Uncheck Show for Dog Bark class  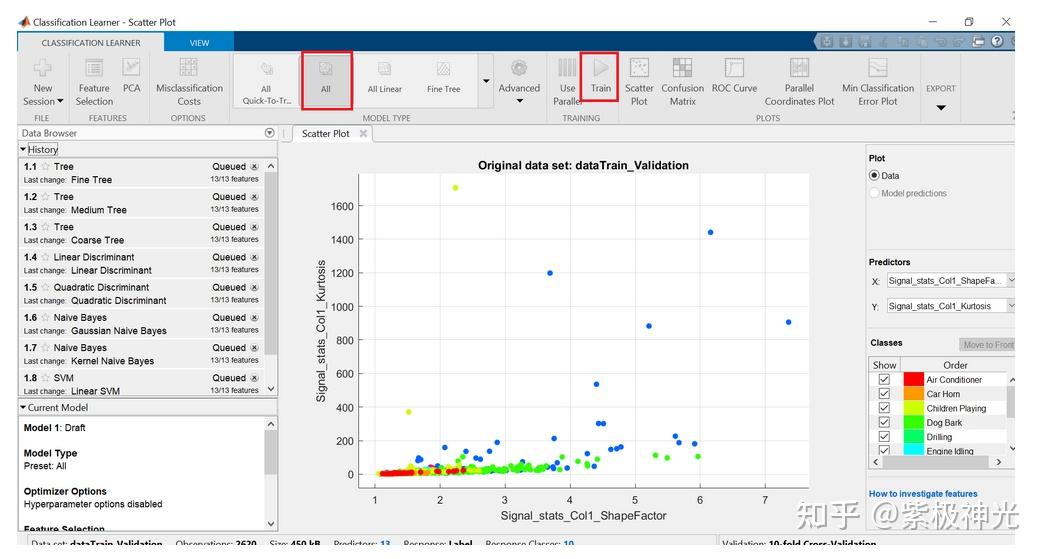point(884,423)
